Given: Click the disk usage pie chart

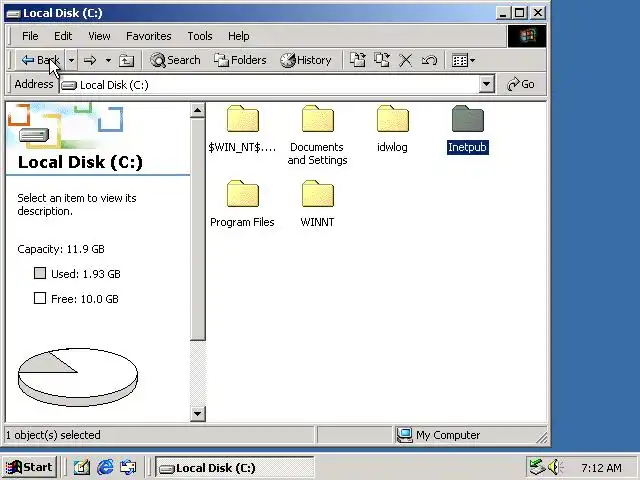Looking at the screenshot, I should [x=78, y=377].
